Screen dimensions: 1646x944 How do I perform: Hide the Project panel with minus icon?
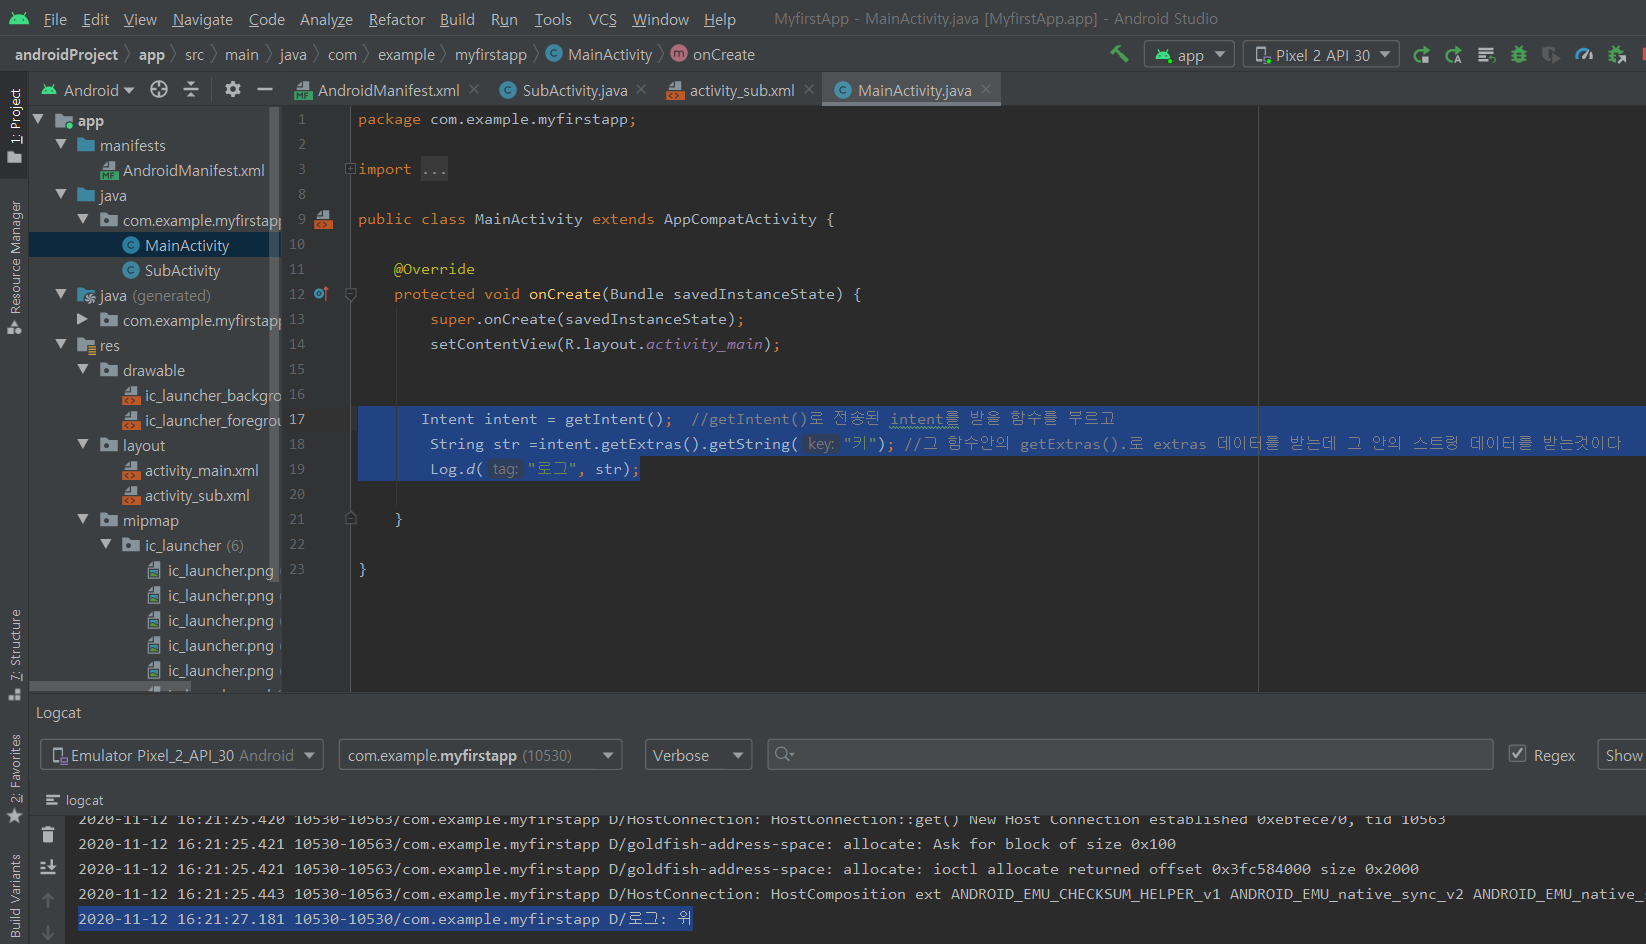point(265,89)
